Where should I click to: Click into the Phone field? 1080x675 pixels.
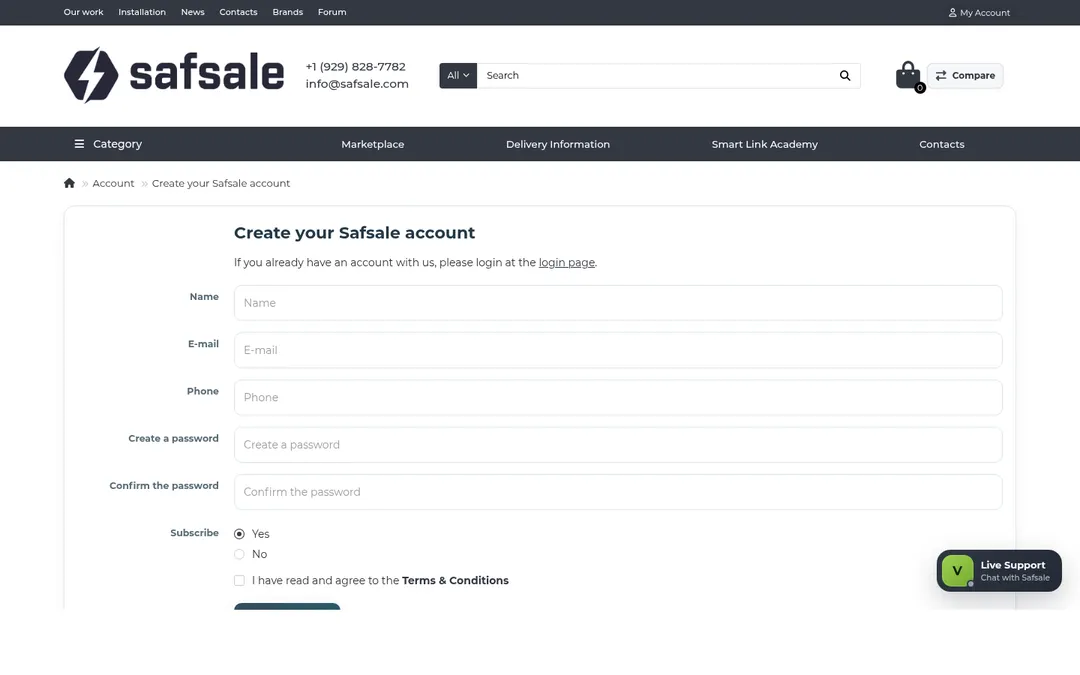(618, 397)
